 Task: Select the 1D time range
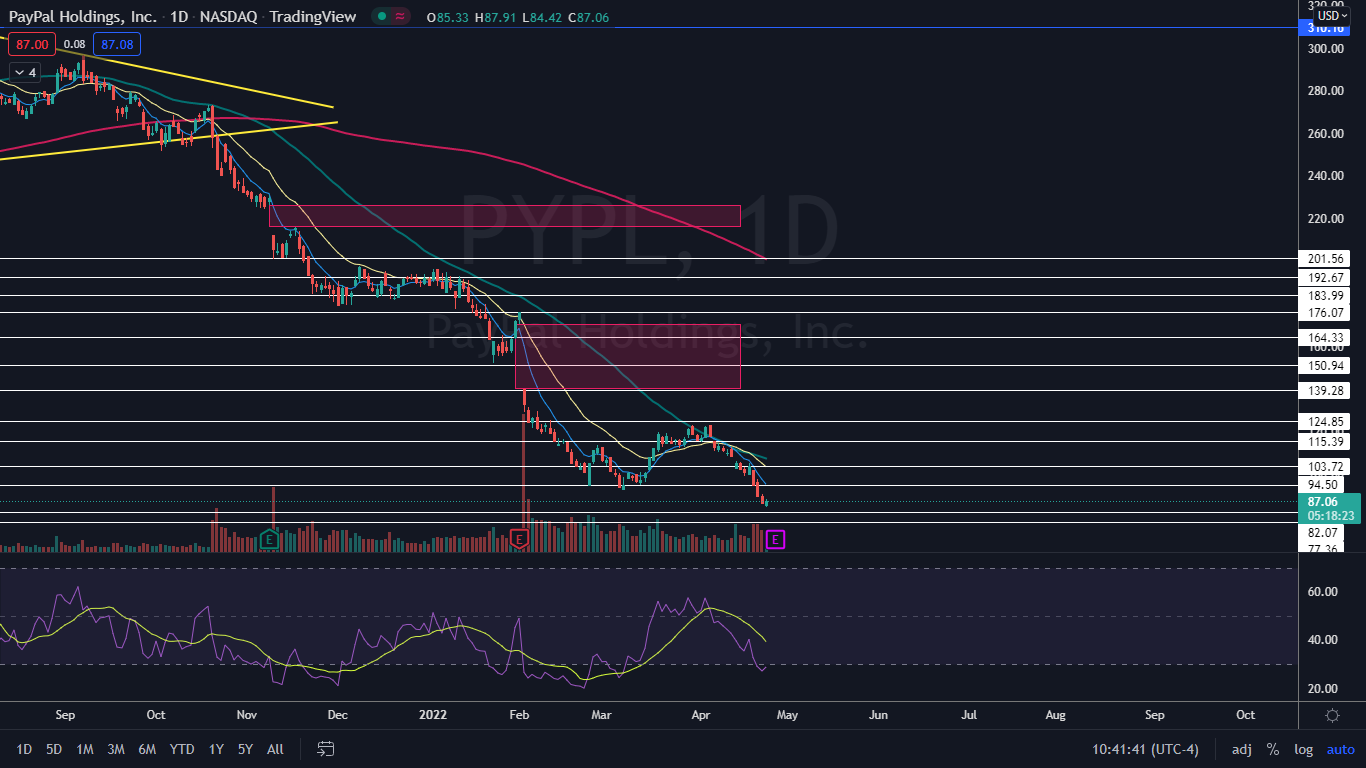click(24, 749)
